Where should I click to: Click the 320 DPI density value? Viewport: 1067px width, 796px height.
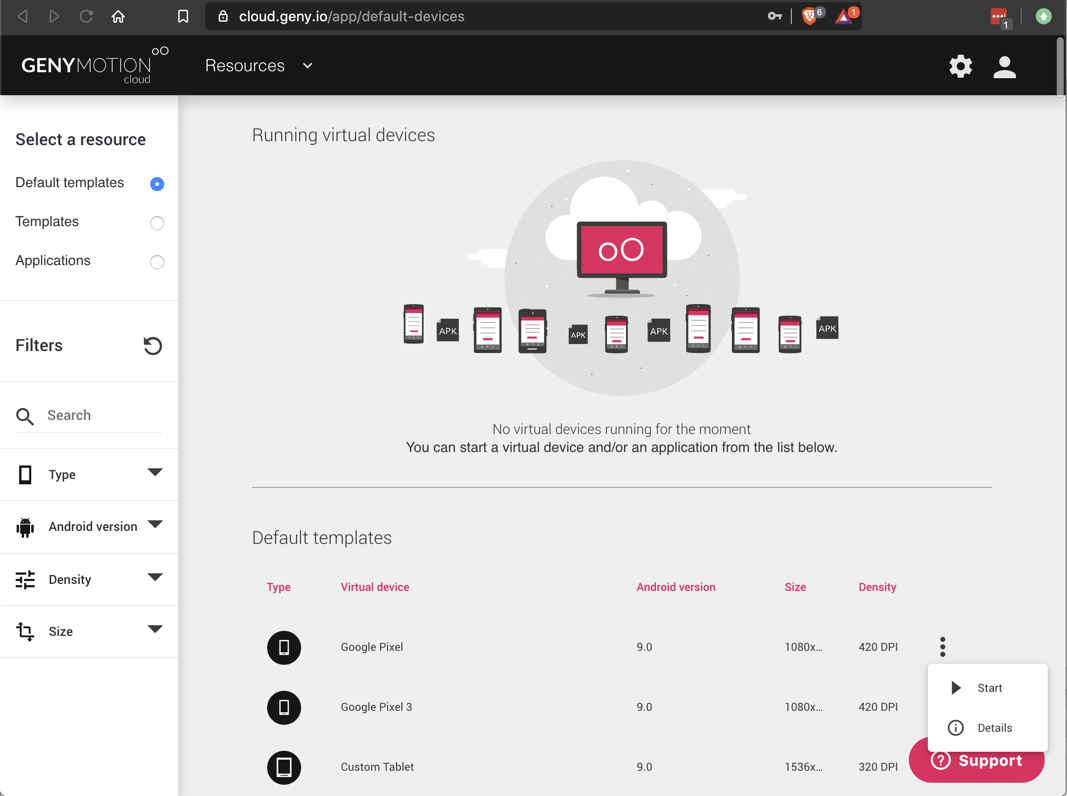(878, 767)
